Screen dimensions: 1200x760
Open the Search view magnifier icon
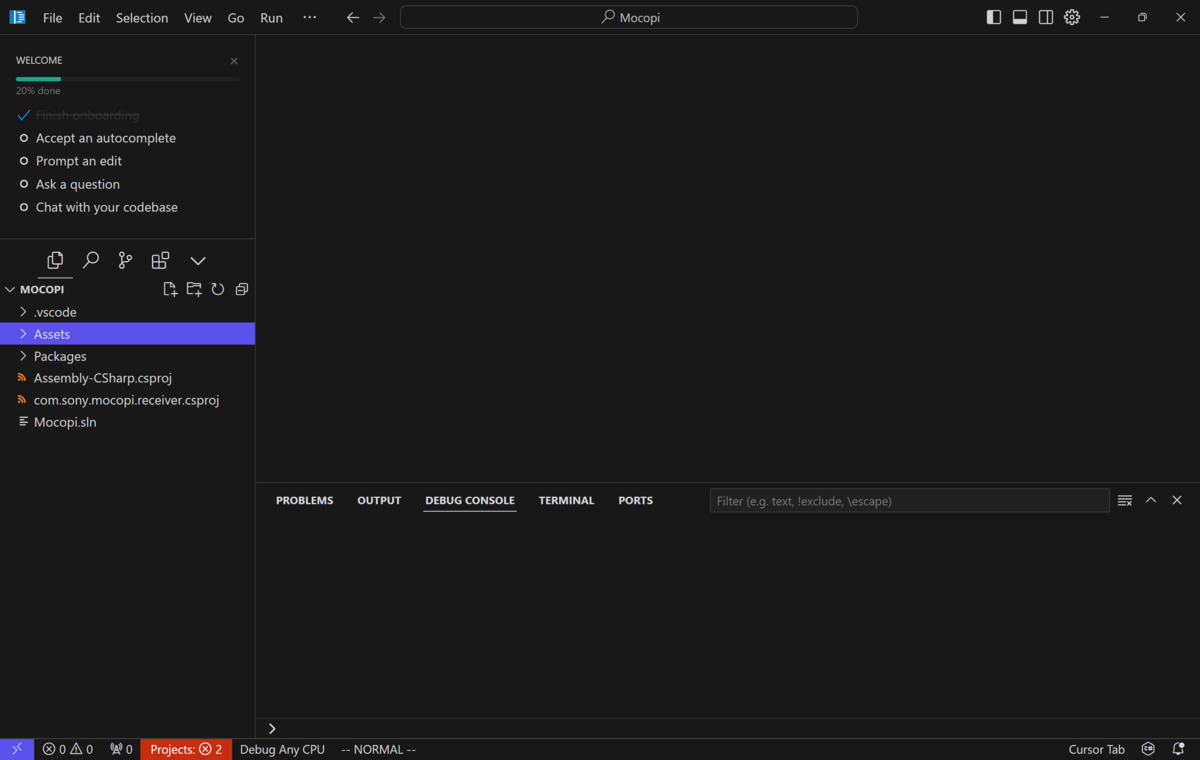click(91, 261)
